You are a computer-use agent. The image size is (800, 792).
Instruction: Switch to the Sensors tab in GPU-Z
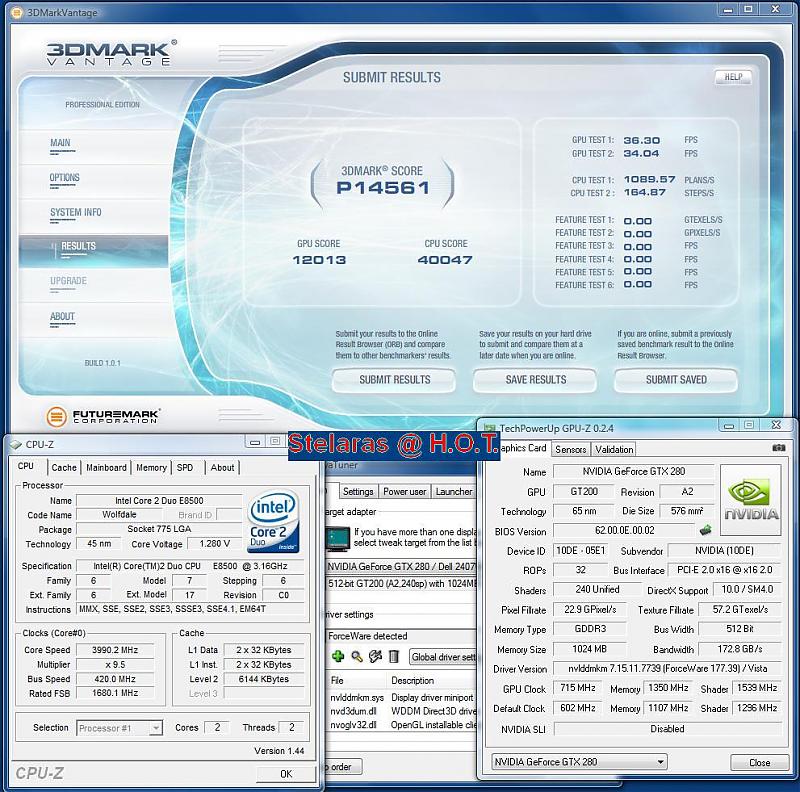point(570,449)
